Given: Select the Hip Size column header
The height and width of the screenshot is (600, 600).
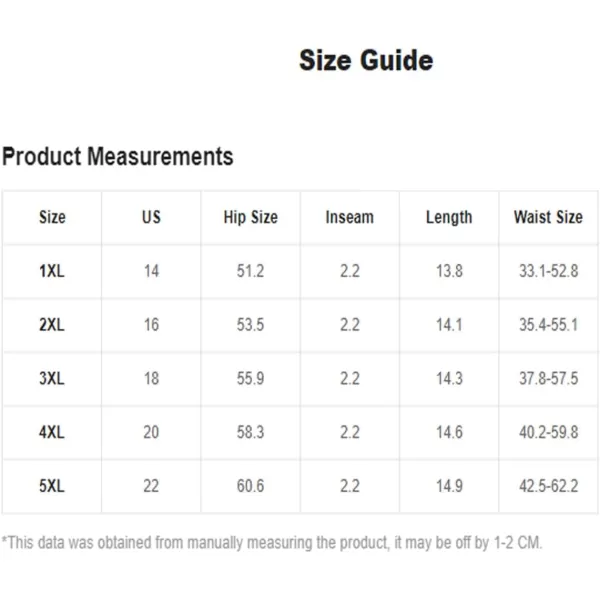Looking at the screenshot, I should [x=250, y=217].
